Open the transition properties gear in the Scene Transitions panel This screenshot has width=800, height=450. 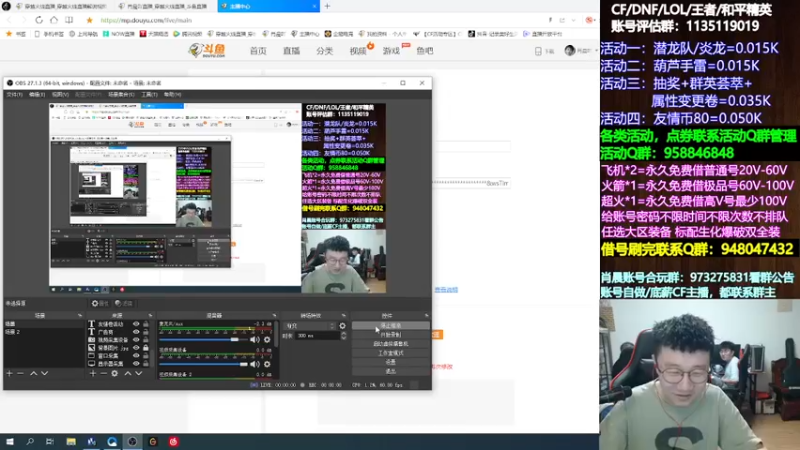(342, 326)
